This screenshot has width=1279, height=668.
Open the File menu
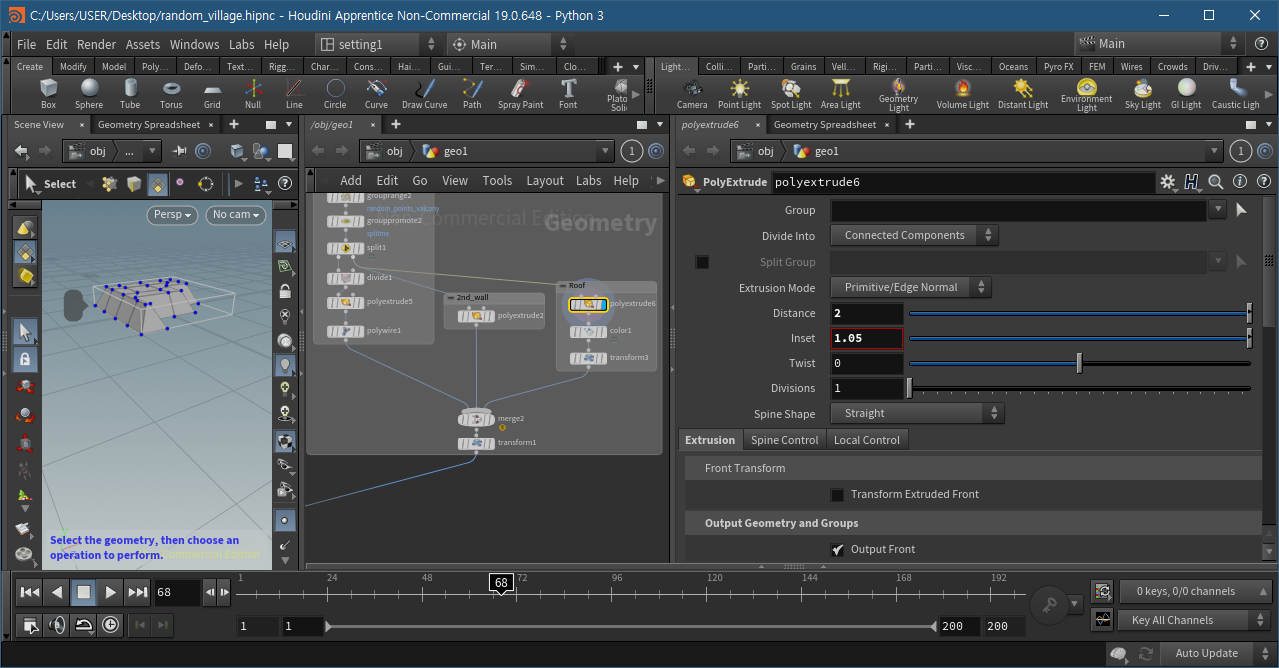27,44
